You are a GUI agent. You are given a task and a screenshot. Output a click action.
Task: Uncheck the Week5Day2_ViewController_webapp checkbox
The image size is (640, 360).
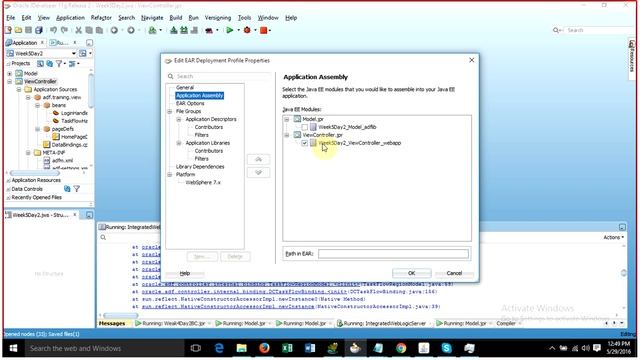coord(304,143)
